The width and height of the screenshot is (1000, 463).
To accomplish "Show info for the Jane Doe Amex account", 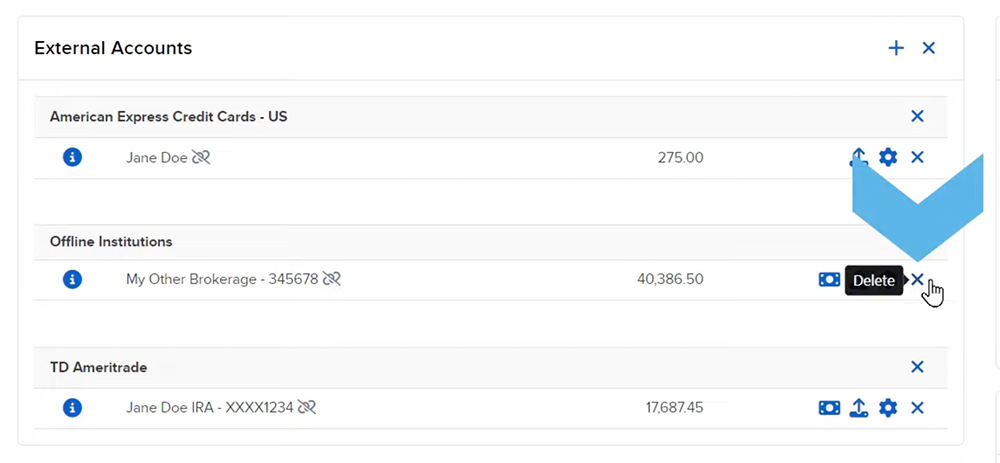I will pos(72,157).
